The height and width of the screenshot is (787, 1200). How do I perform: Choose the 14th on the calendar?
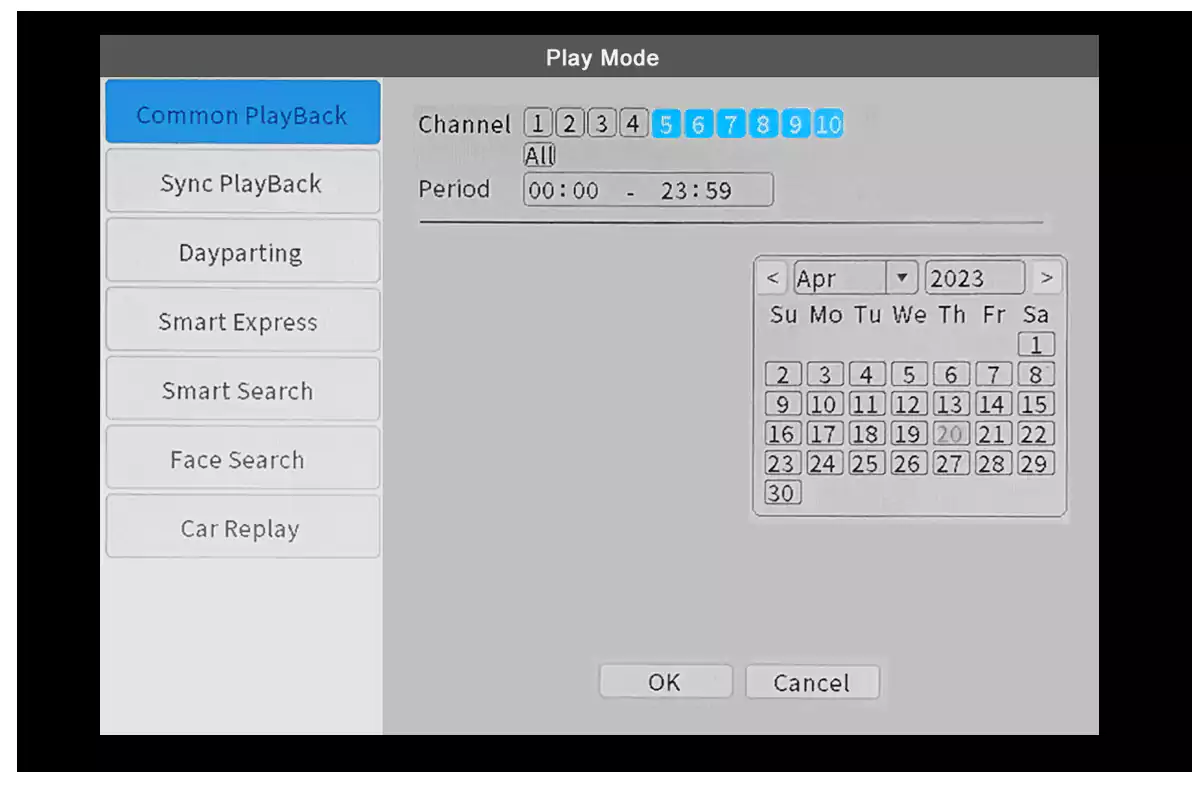[x=993, y=404]
